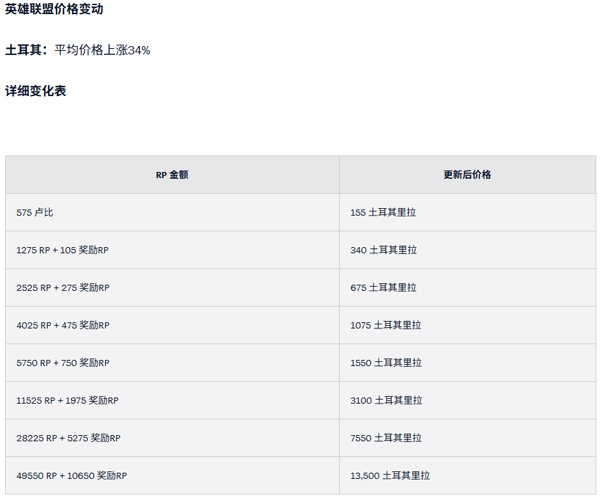Select the 11525 RP + 1975 奖励RP cell
The image size is (600, 497).
tap(67, 400)
